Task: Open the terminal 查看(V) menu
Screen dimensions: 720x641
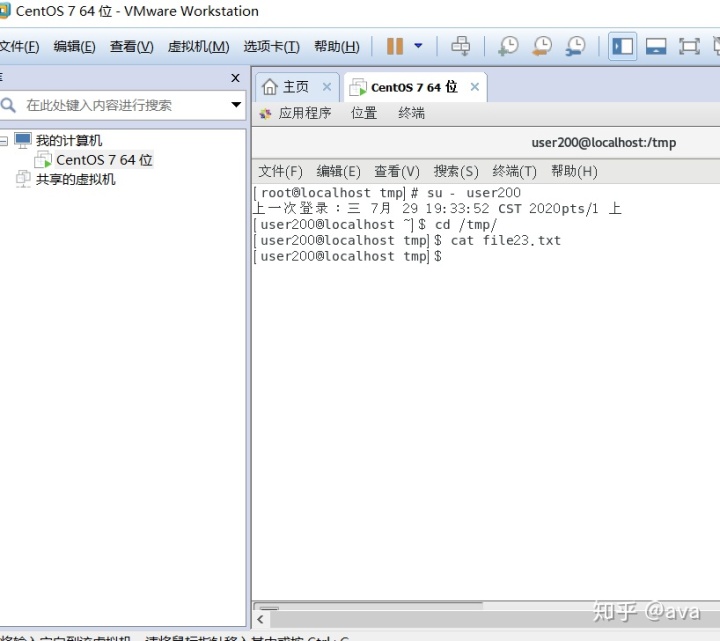Action: tap(397, 172)
